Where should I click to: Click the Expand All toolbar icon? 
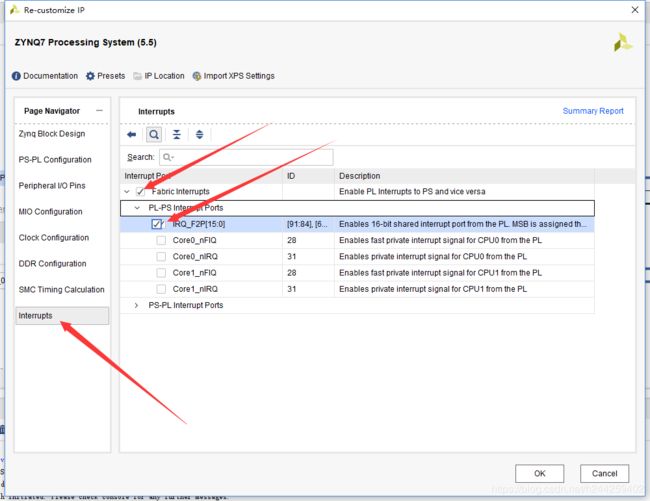point(199,135)
